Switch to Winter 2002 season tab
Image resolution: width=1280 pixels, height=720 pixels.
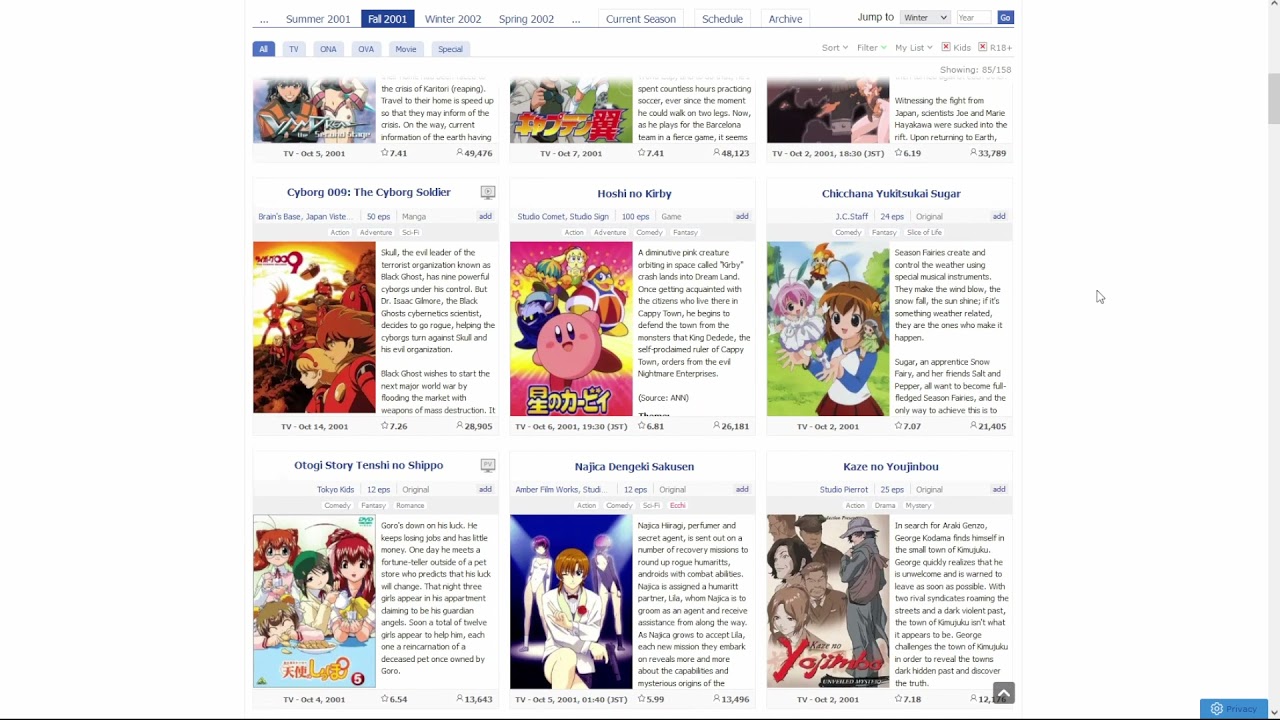coord(453,19)
